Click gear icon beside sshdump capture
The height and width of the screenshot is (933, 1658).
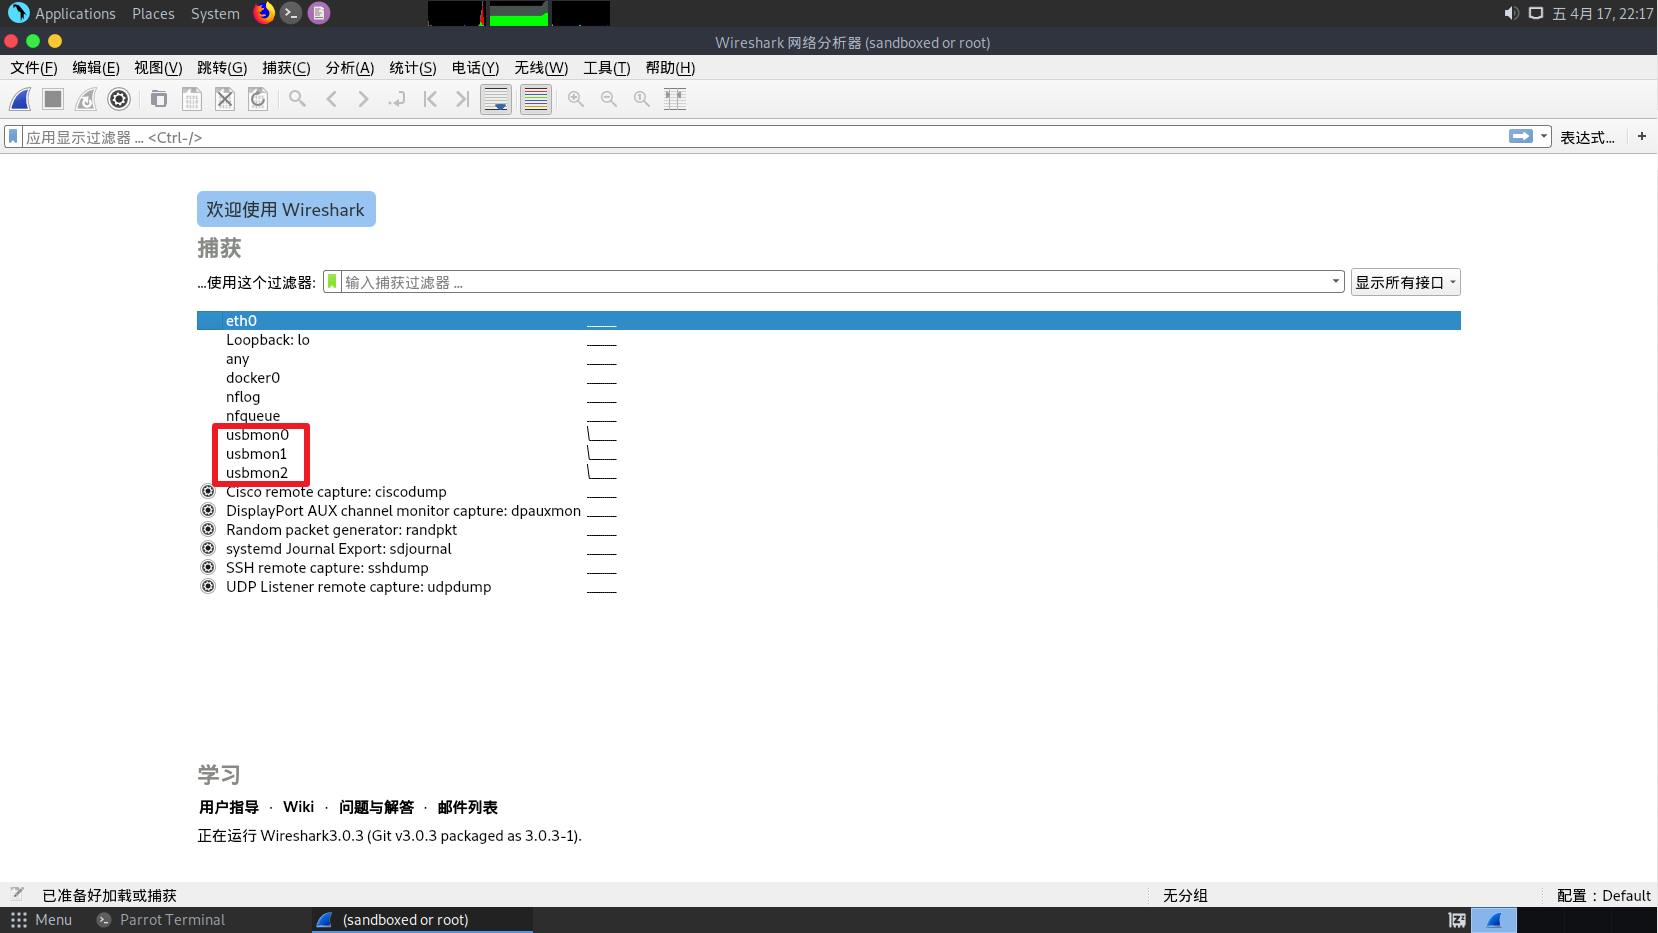coord(208,567)
